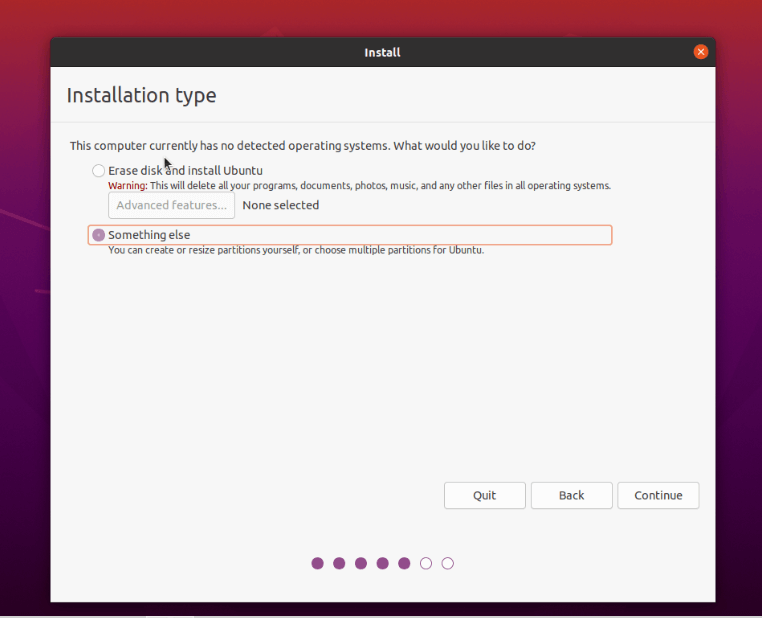Select the Something else radio button
The image size is (762, 618).
98,235
